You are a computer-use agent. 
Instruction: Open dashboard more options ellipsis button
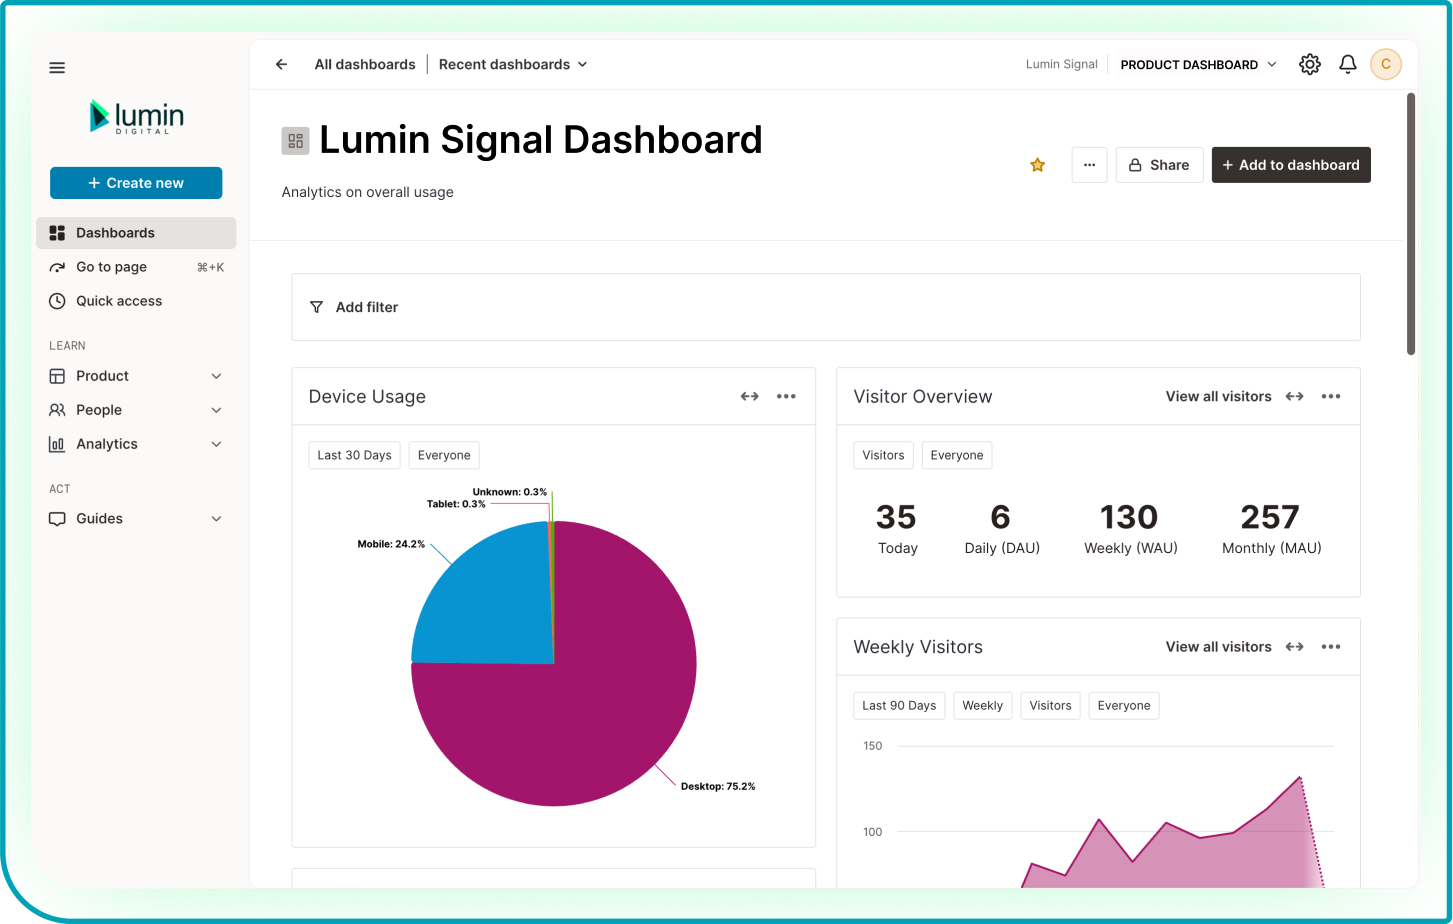tap(1089, 165)
